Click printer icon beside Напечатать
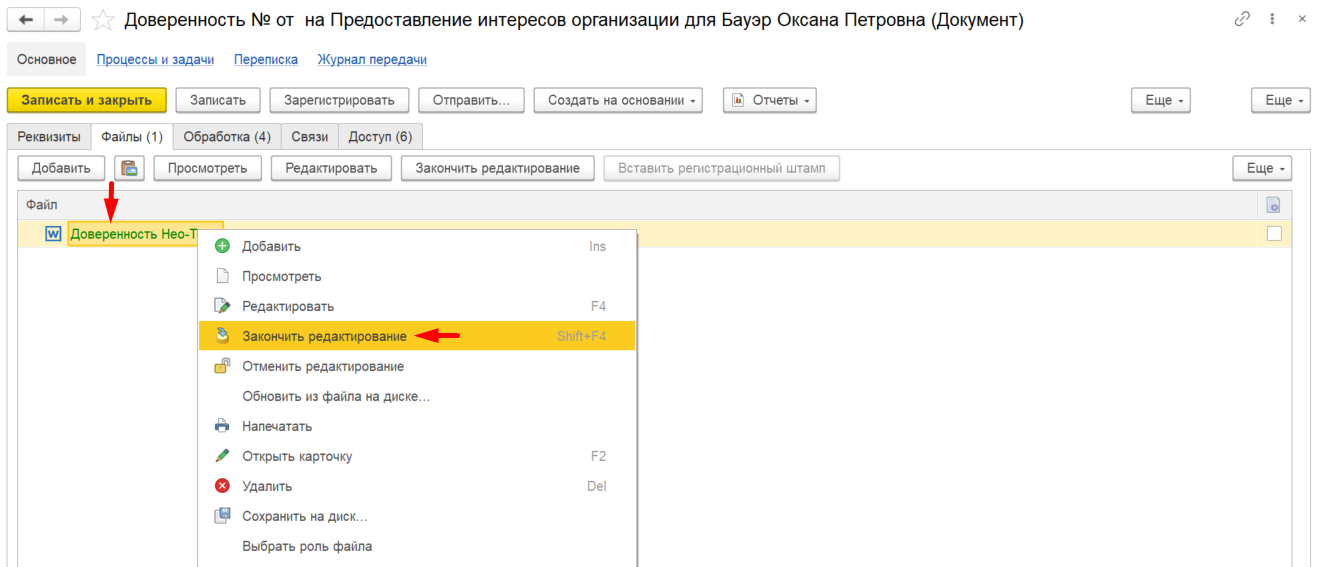 coord(223,426)
